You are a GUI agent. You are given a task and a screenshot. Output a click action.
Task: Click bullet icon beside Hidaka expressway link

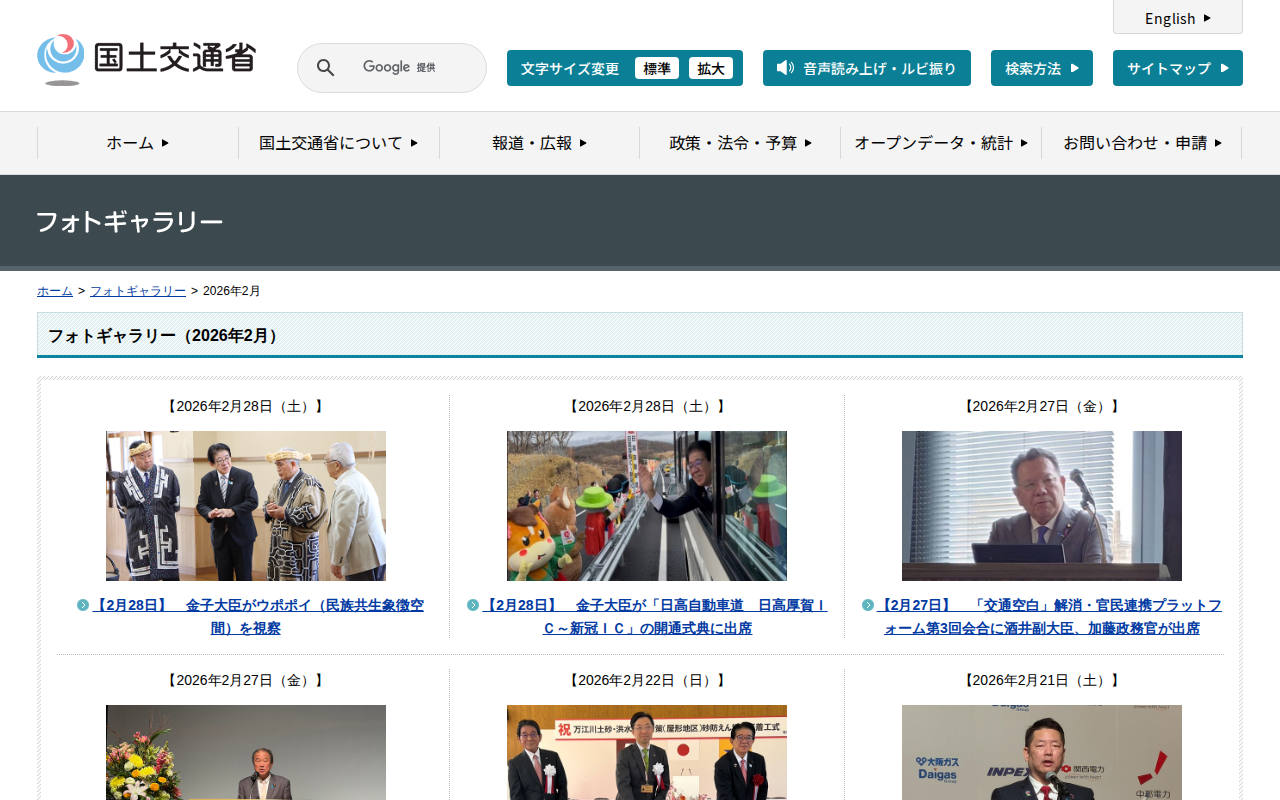[473, 605]
